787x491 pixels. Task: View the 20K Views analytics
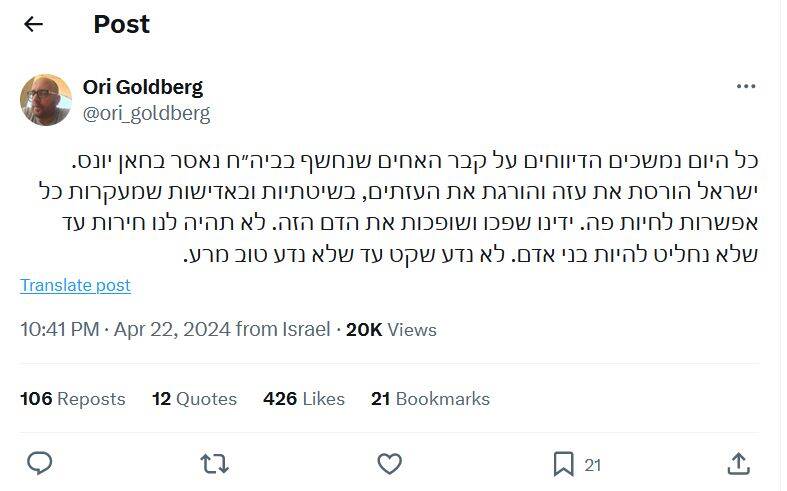pyautogui.click(x=391, y=329)
